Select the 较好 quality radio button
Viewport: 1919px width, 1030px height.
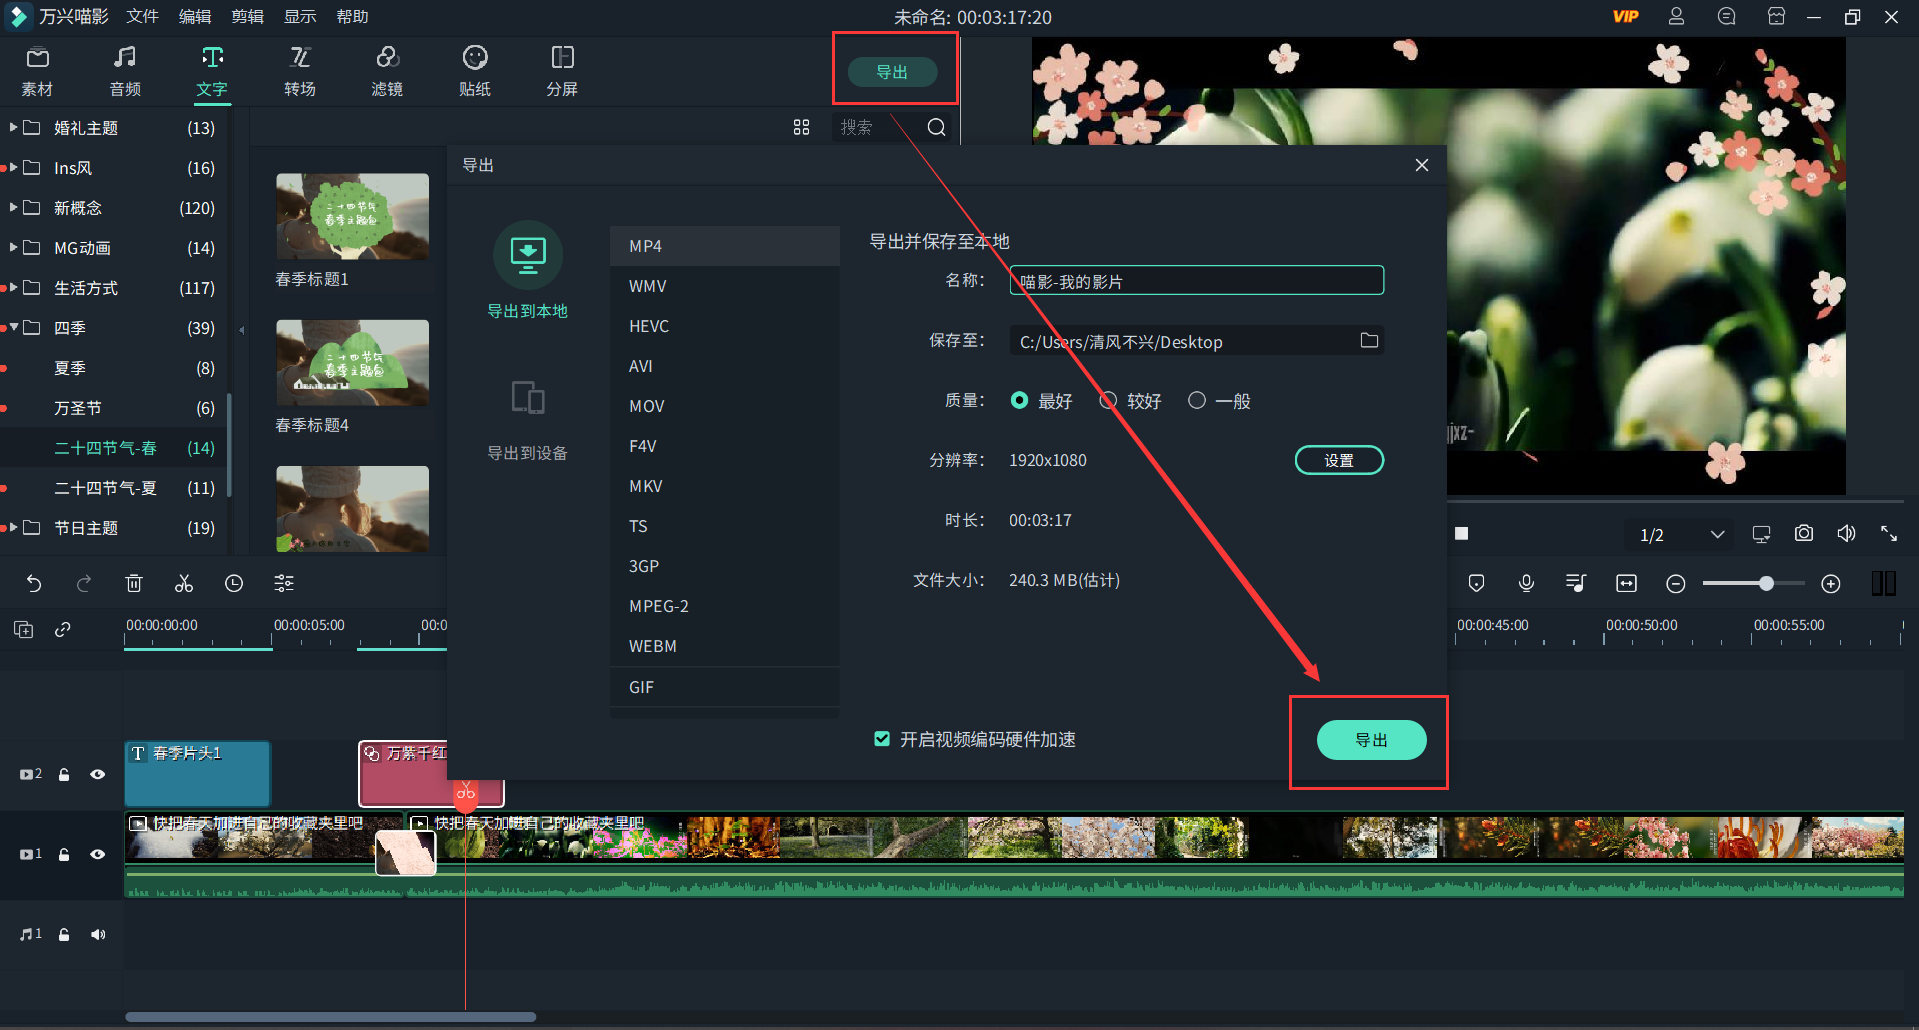point(1106,400)
